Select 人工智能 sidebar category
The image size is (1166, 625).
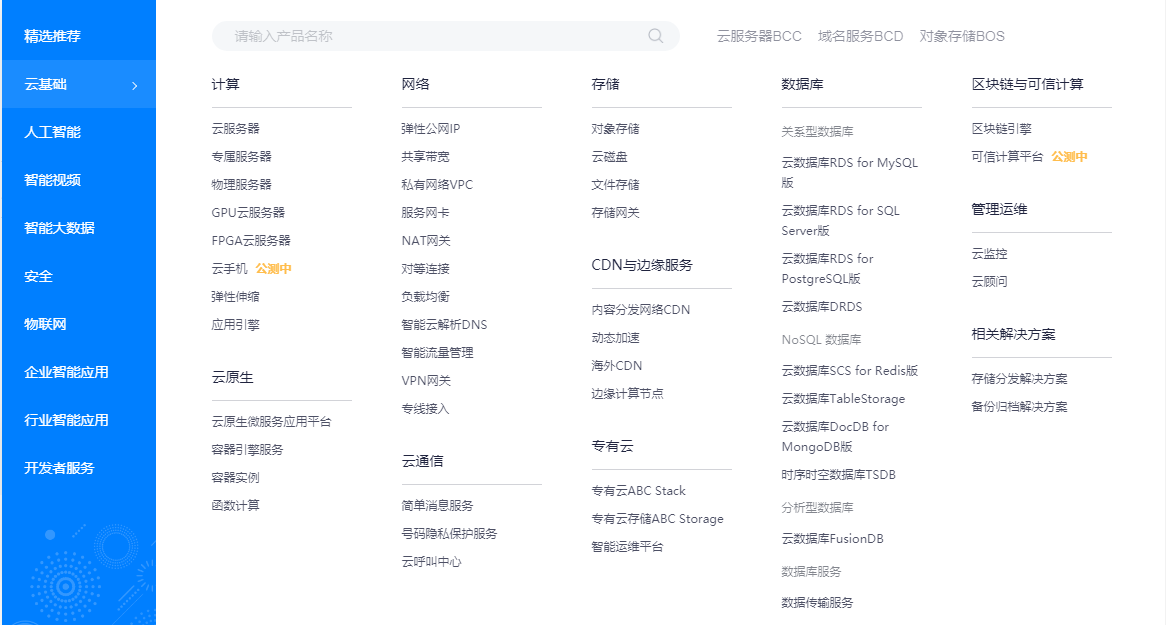pos(52,132)
